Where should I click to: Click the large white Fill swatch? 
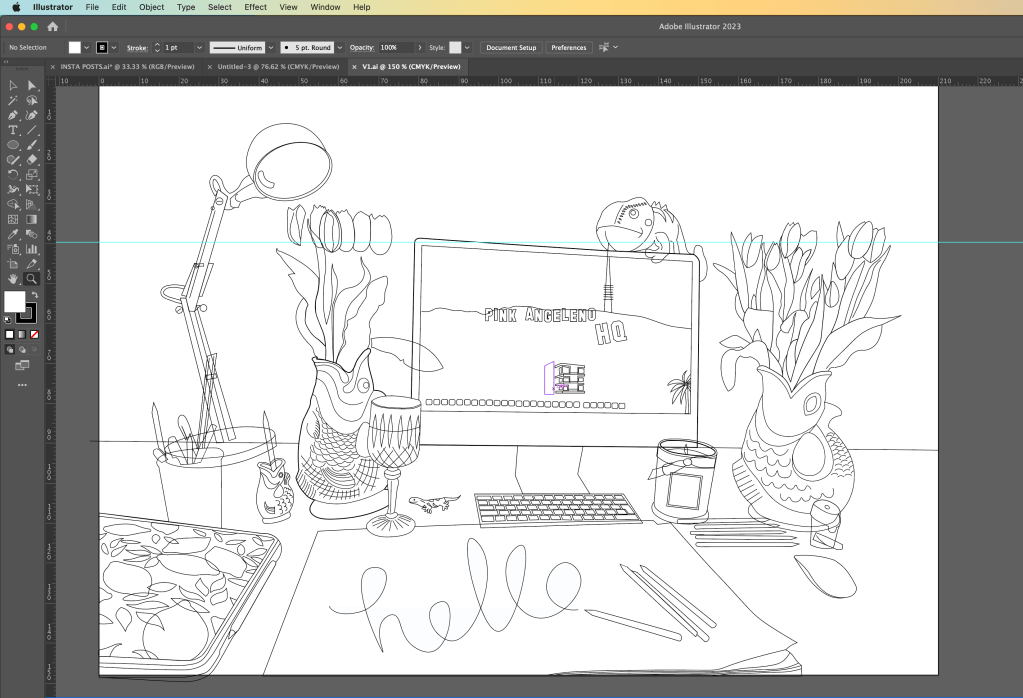click(x=15, y=301)
